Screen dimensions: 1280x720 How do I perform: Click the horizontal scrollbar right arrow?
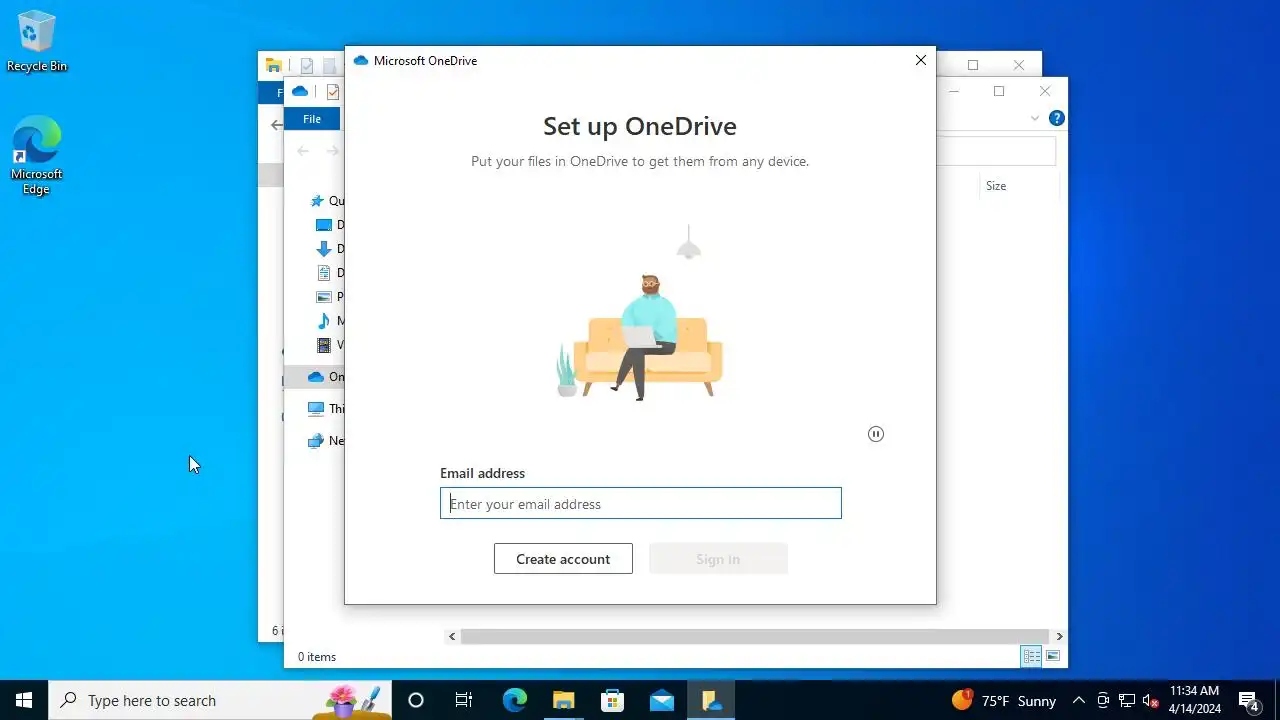1059,636
